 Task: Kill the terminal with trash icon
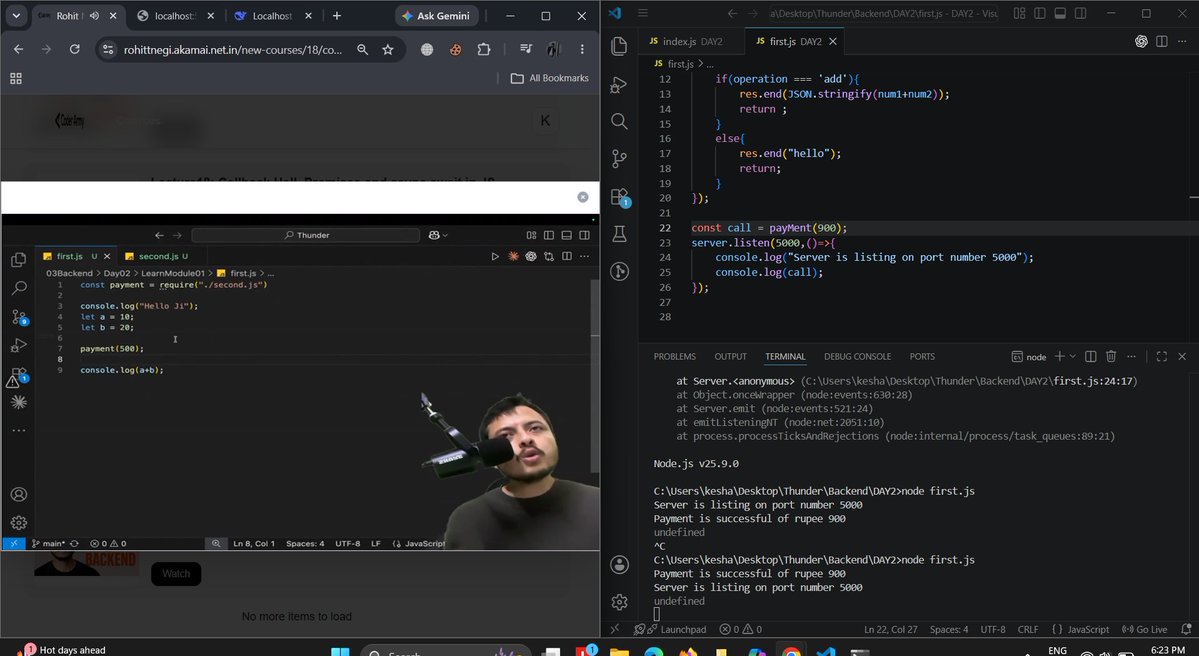coord(1111,356)
